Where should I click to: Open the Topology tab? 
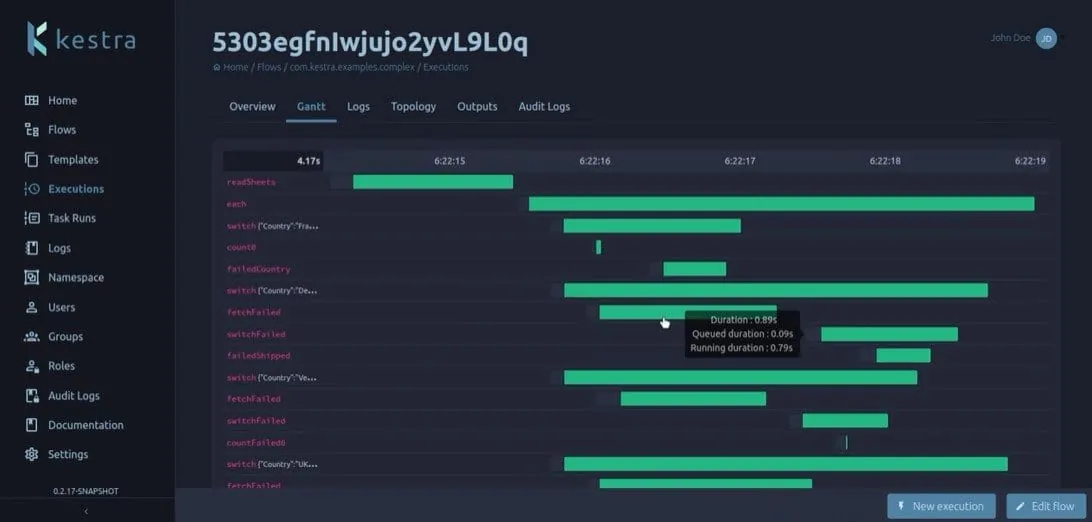[x=414, y=106]
